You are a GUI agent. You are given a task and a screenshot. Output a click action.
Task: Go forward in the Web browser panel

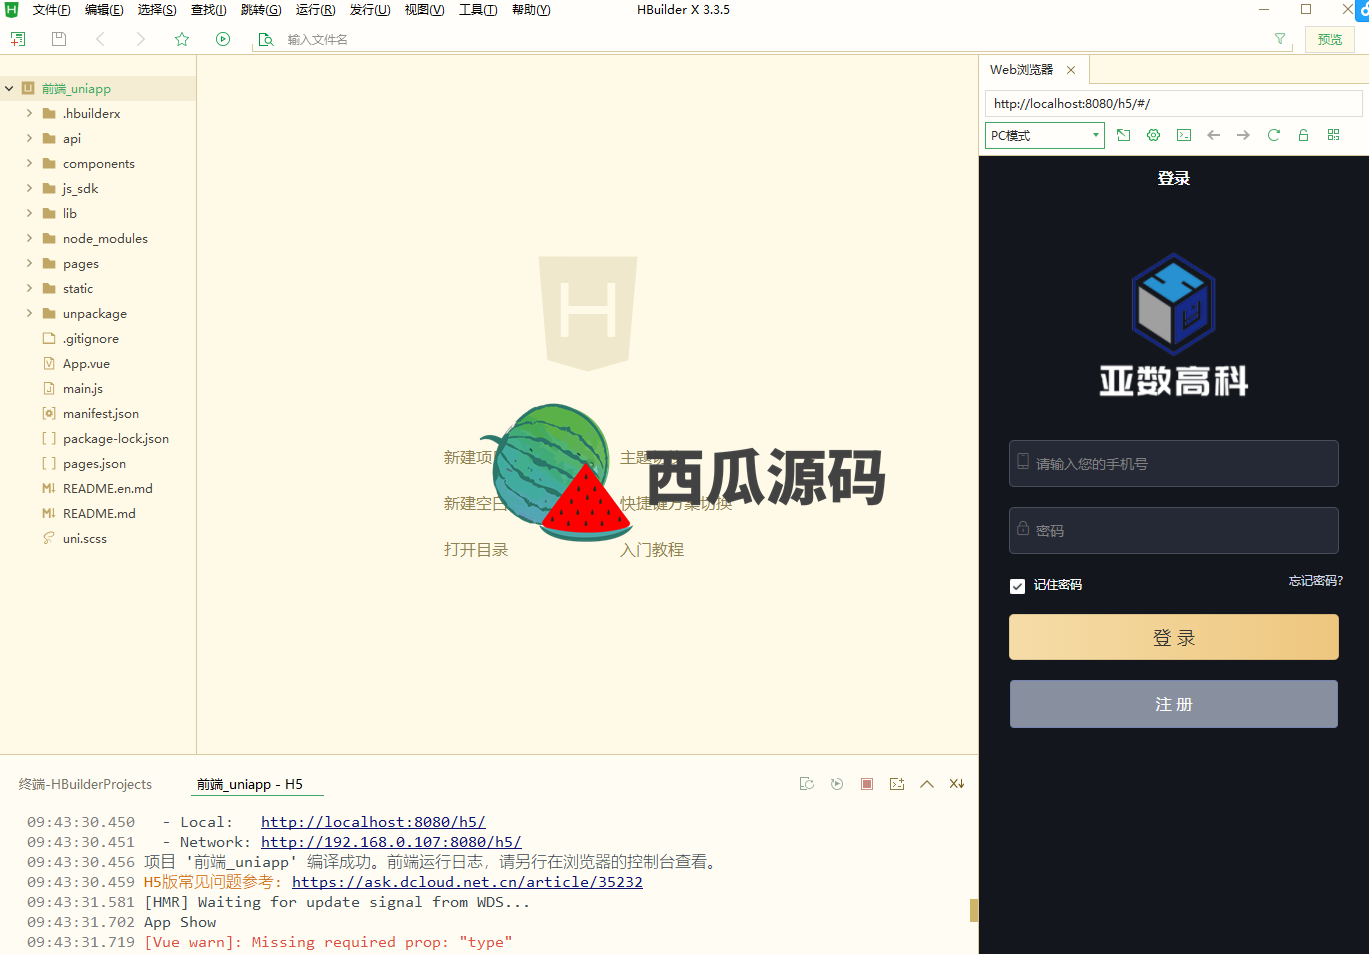pyautogui.click(x=1244, y=135)
